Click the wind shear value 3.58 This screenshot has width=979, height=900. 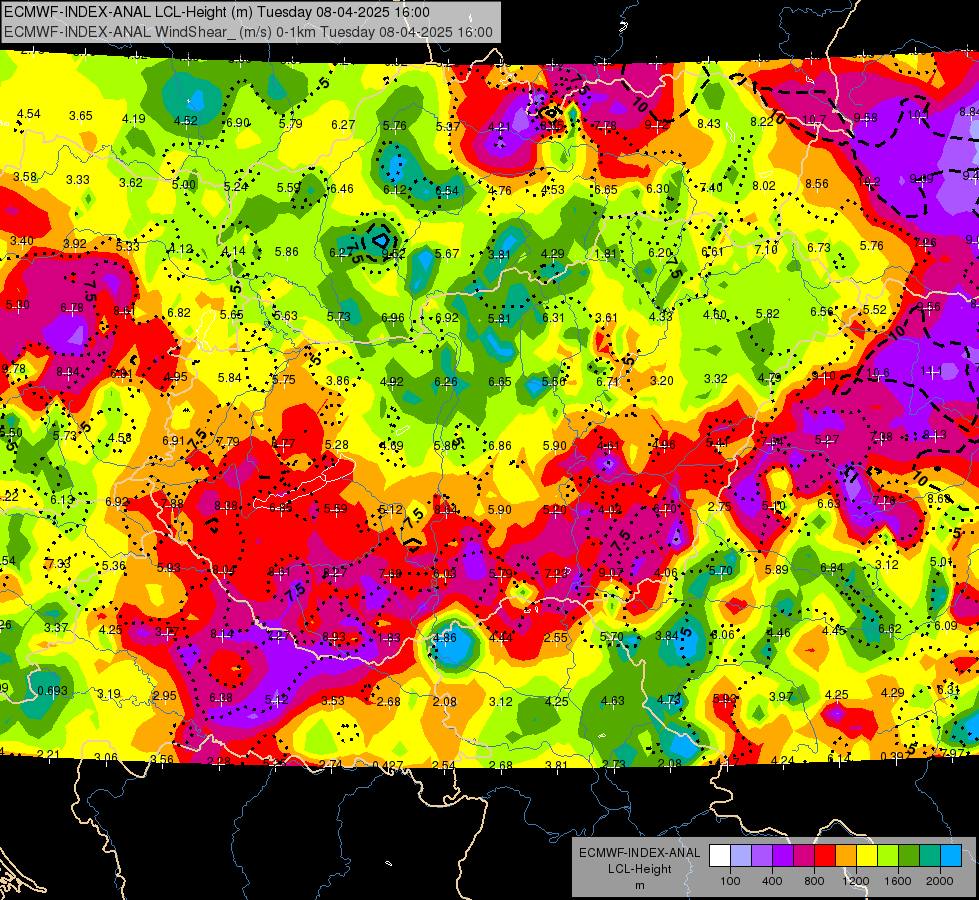pyautogui.click(x=25, y=177)
